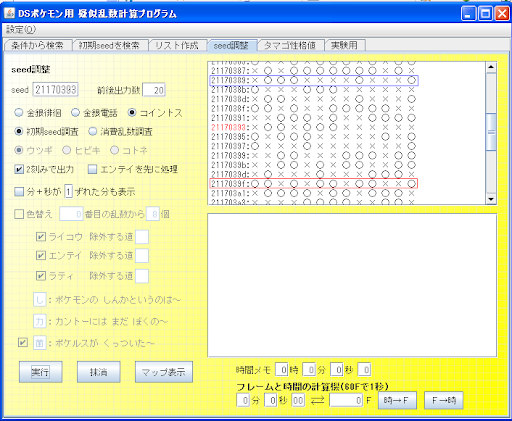
Task: Select the コイントス radio button
Action: pyautogui.click(x=132, y=113)
